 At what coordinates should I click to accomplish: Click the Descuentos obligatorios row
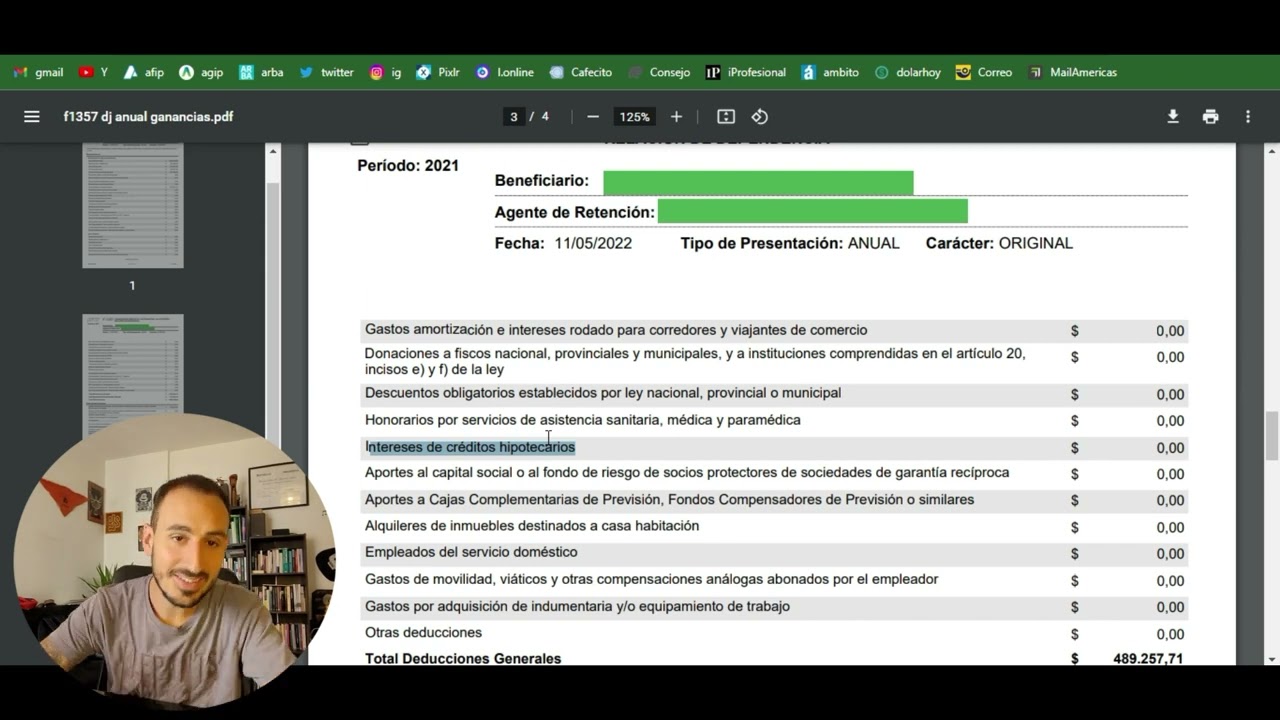pos(774,394)
